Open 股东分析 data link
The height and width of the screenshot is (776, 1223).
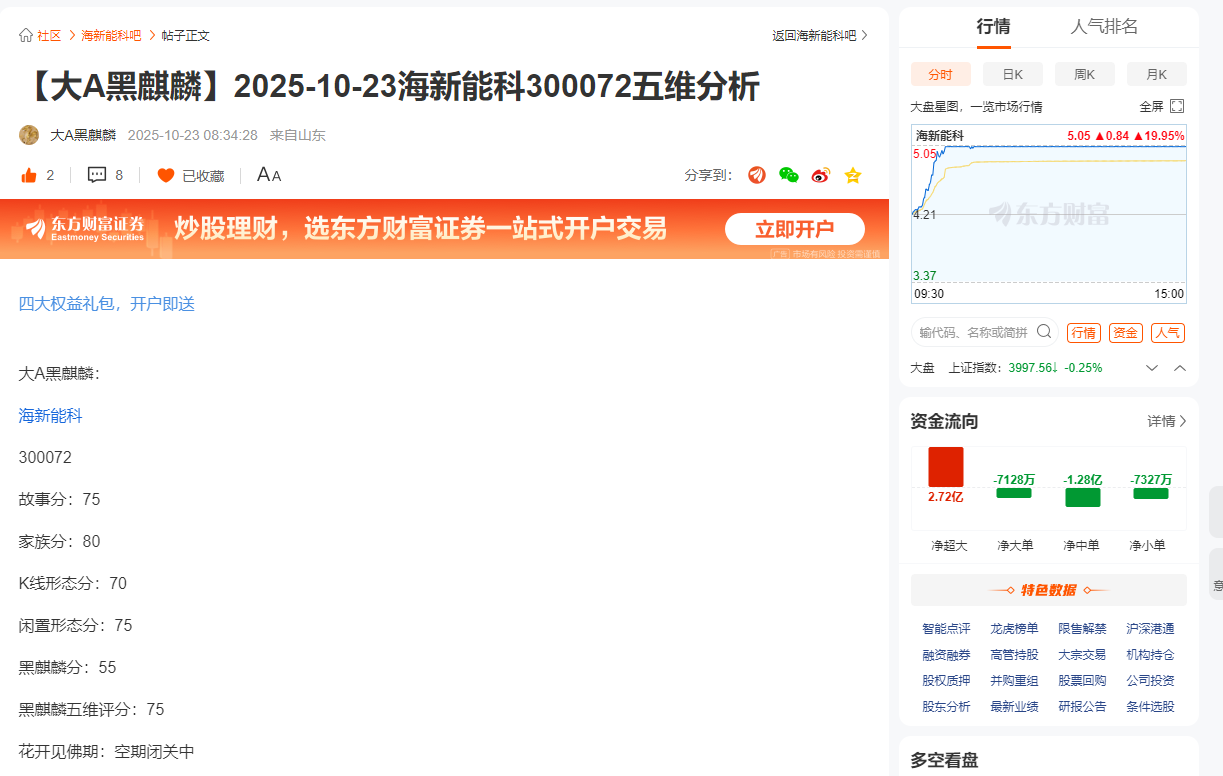click(x=946, y=706)
